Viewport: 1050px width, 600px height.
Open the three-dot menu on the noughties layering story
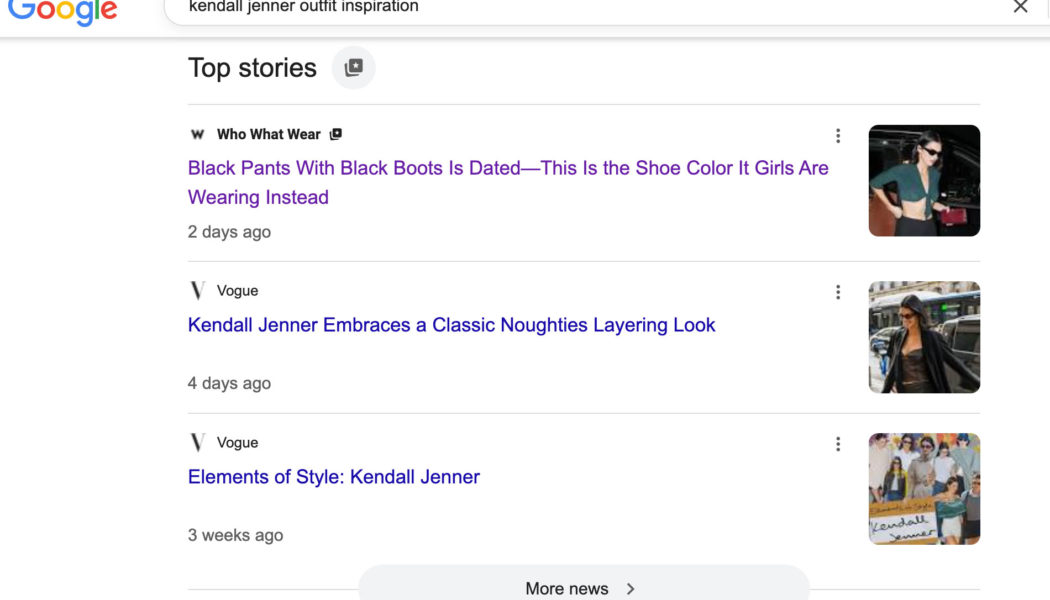point(838,291)
